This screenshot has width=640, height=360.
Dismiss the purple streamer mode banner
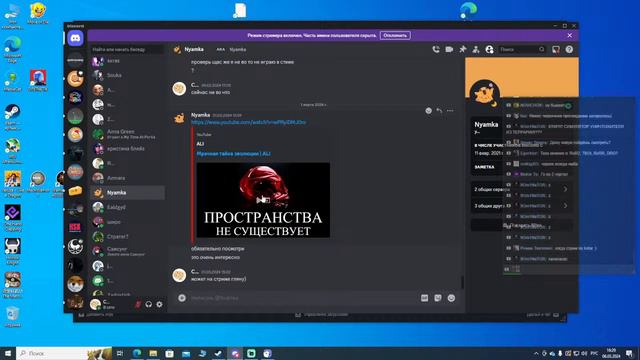click(569, 36)
